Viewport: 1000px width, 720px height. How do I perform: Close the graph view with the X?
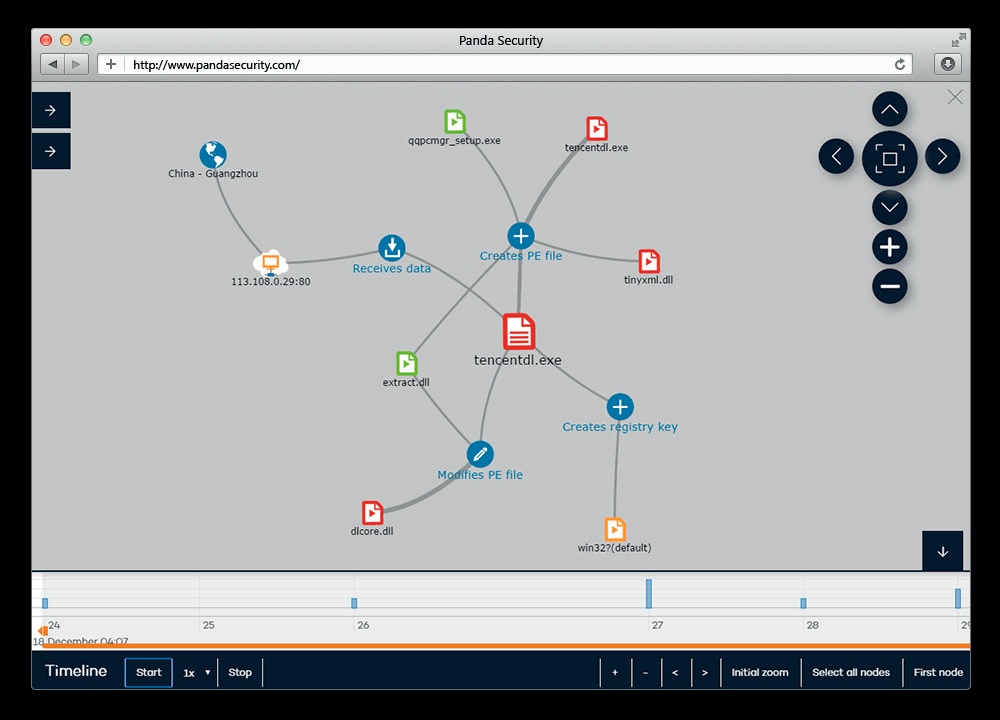(955, 97)
